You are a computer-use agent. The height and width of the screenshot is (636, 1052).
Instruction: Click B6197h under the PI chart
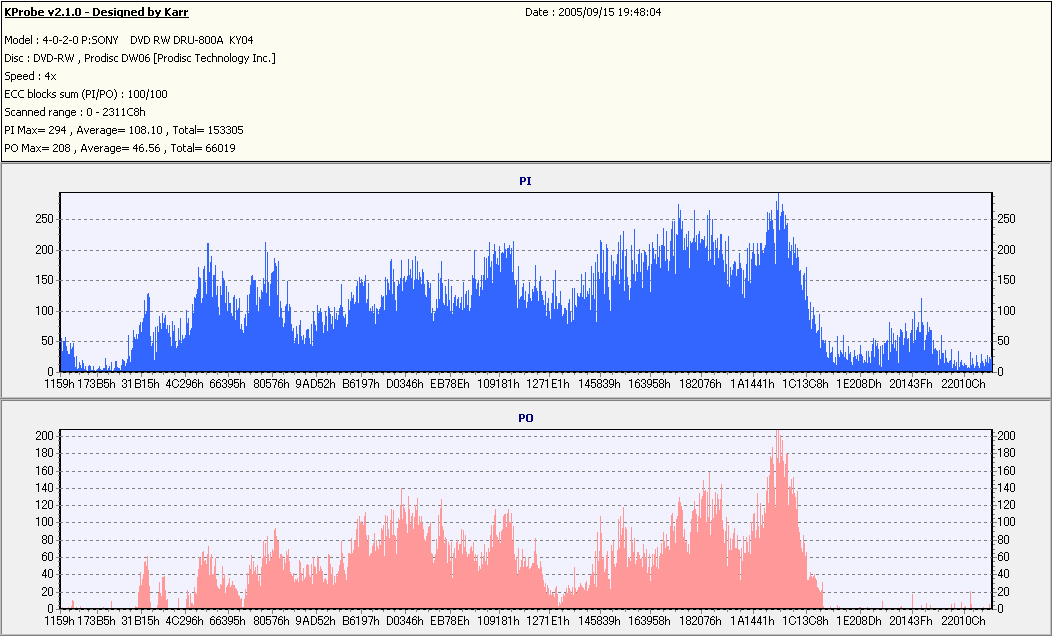[x=360, y=384]
